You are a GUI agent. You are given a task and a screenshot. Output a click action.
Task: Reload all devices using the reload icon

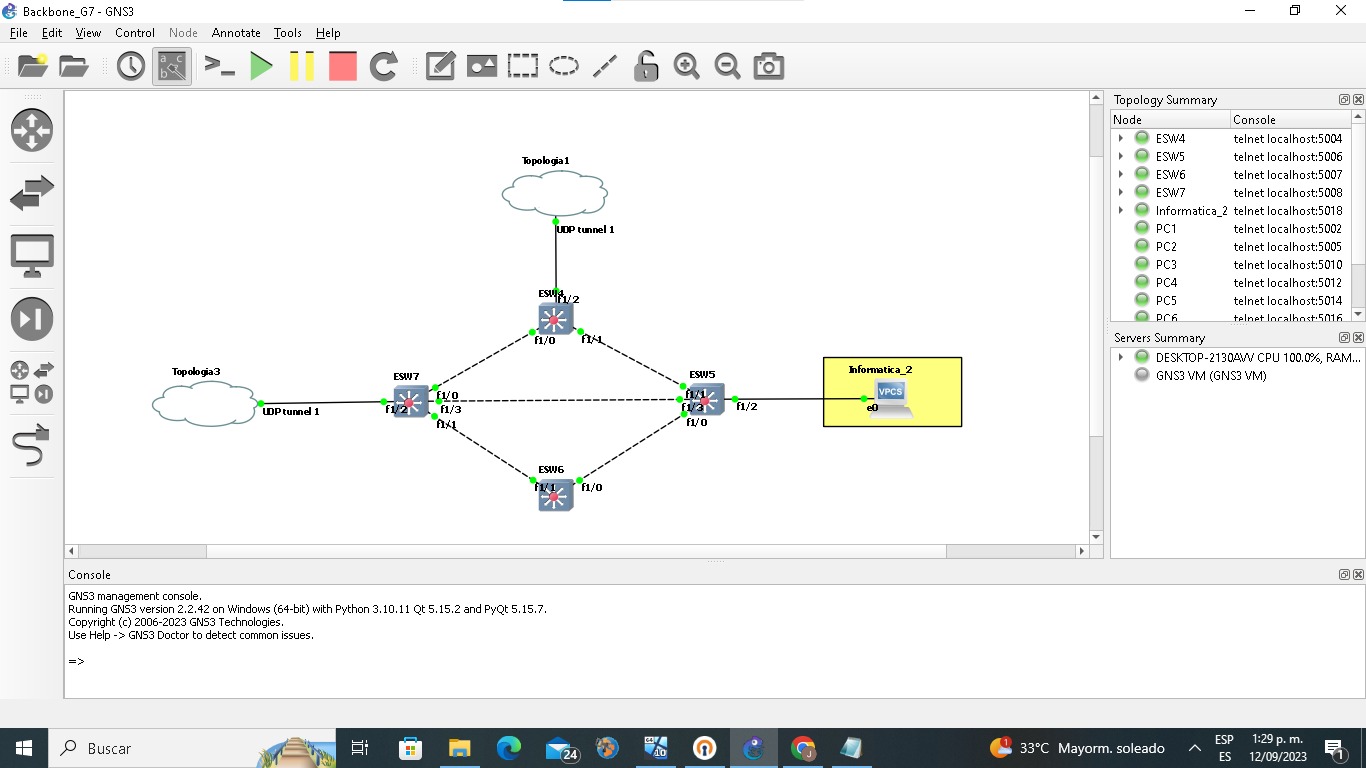(x=385, y=66)
